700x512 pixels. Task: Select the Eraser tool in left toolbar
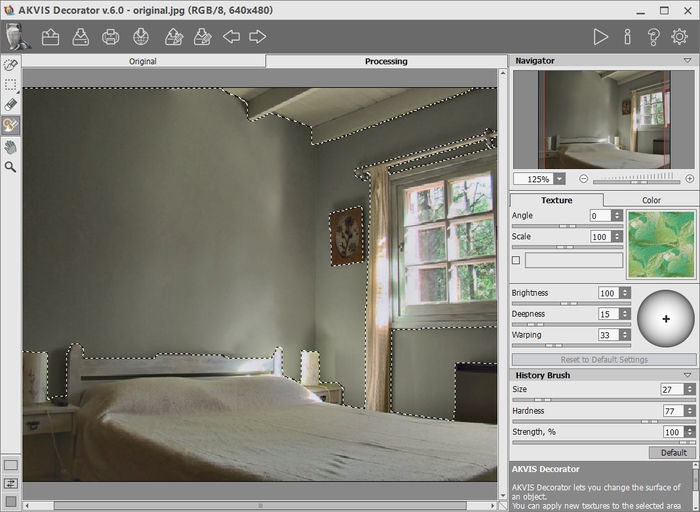(10, 104)
